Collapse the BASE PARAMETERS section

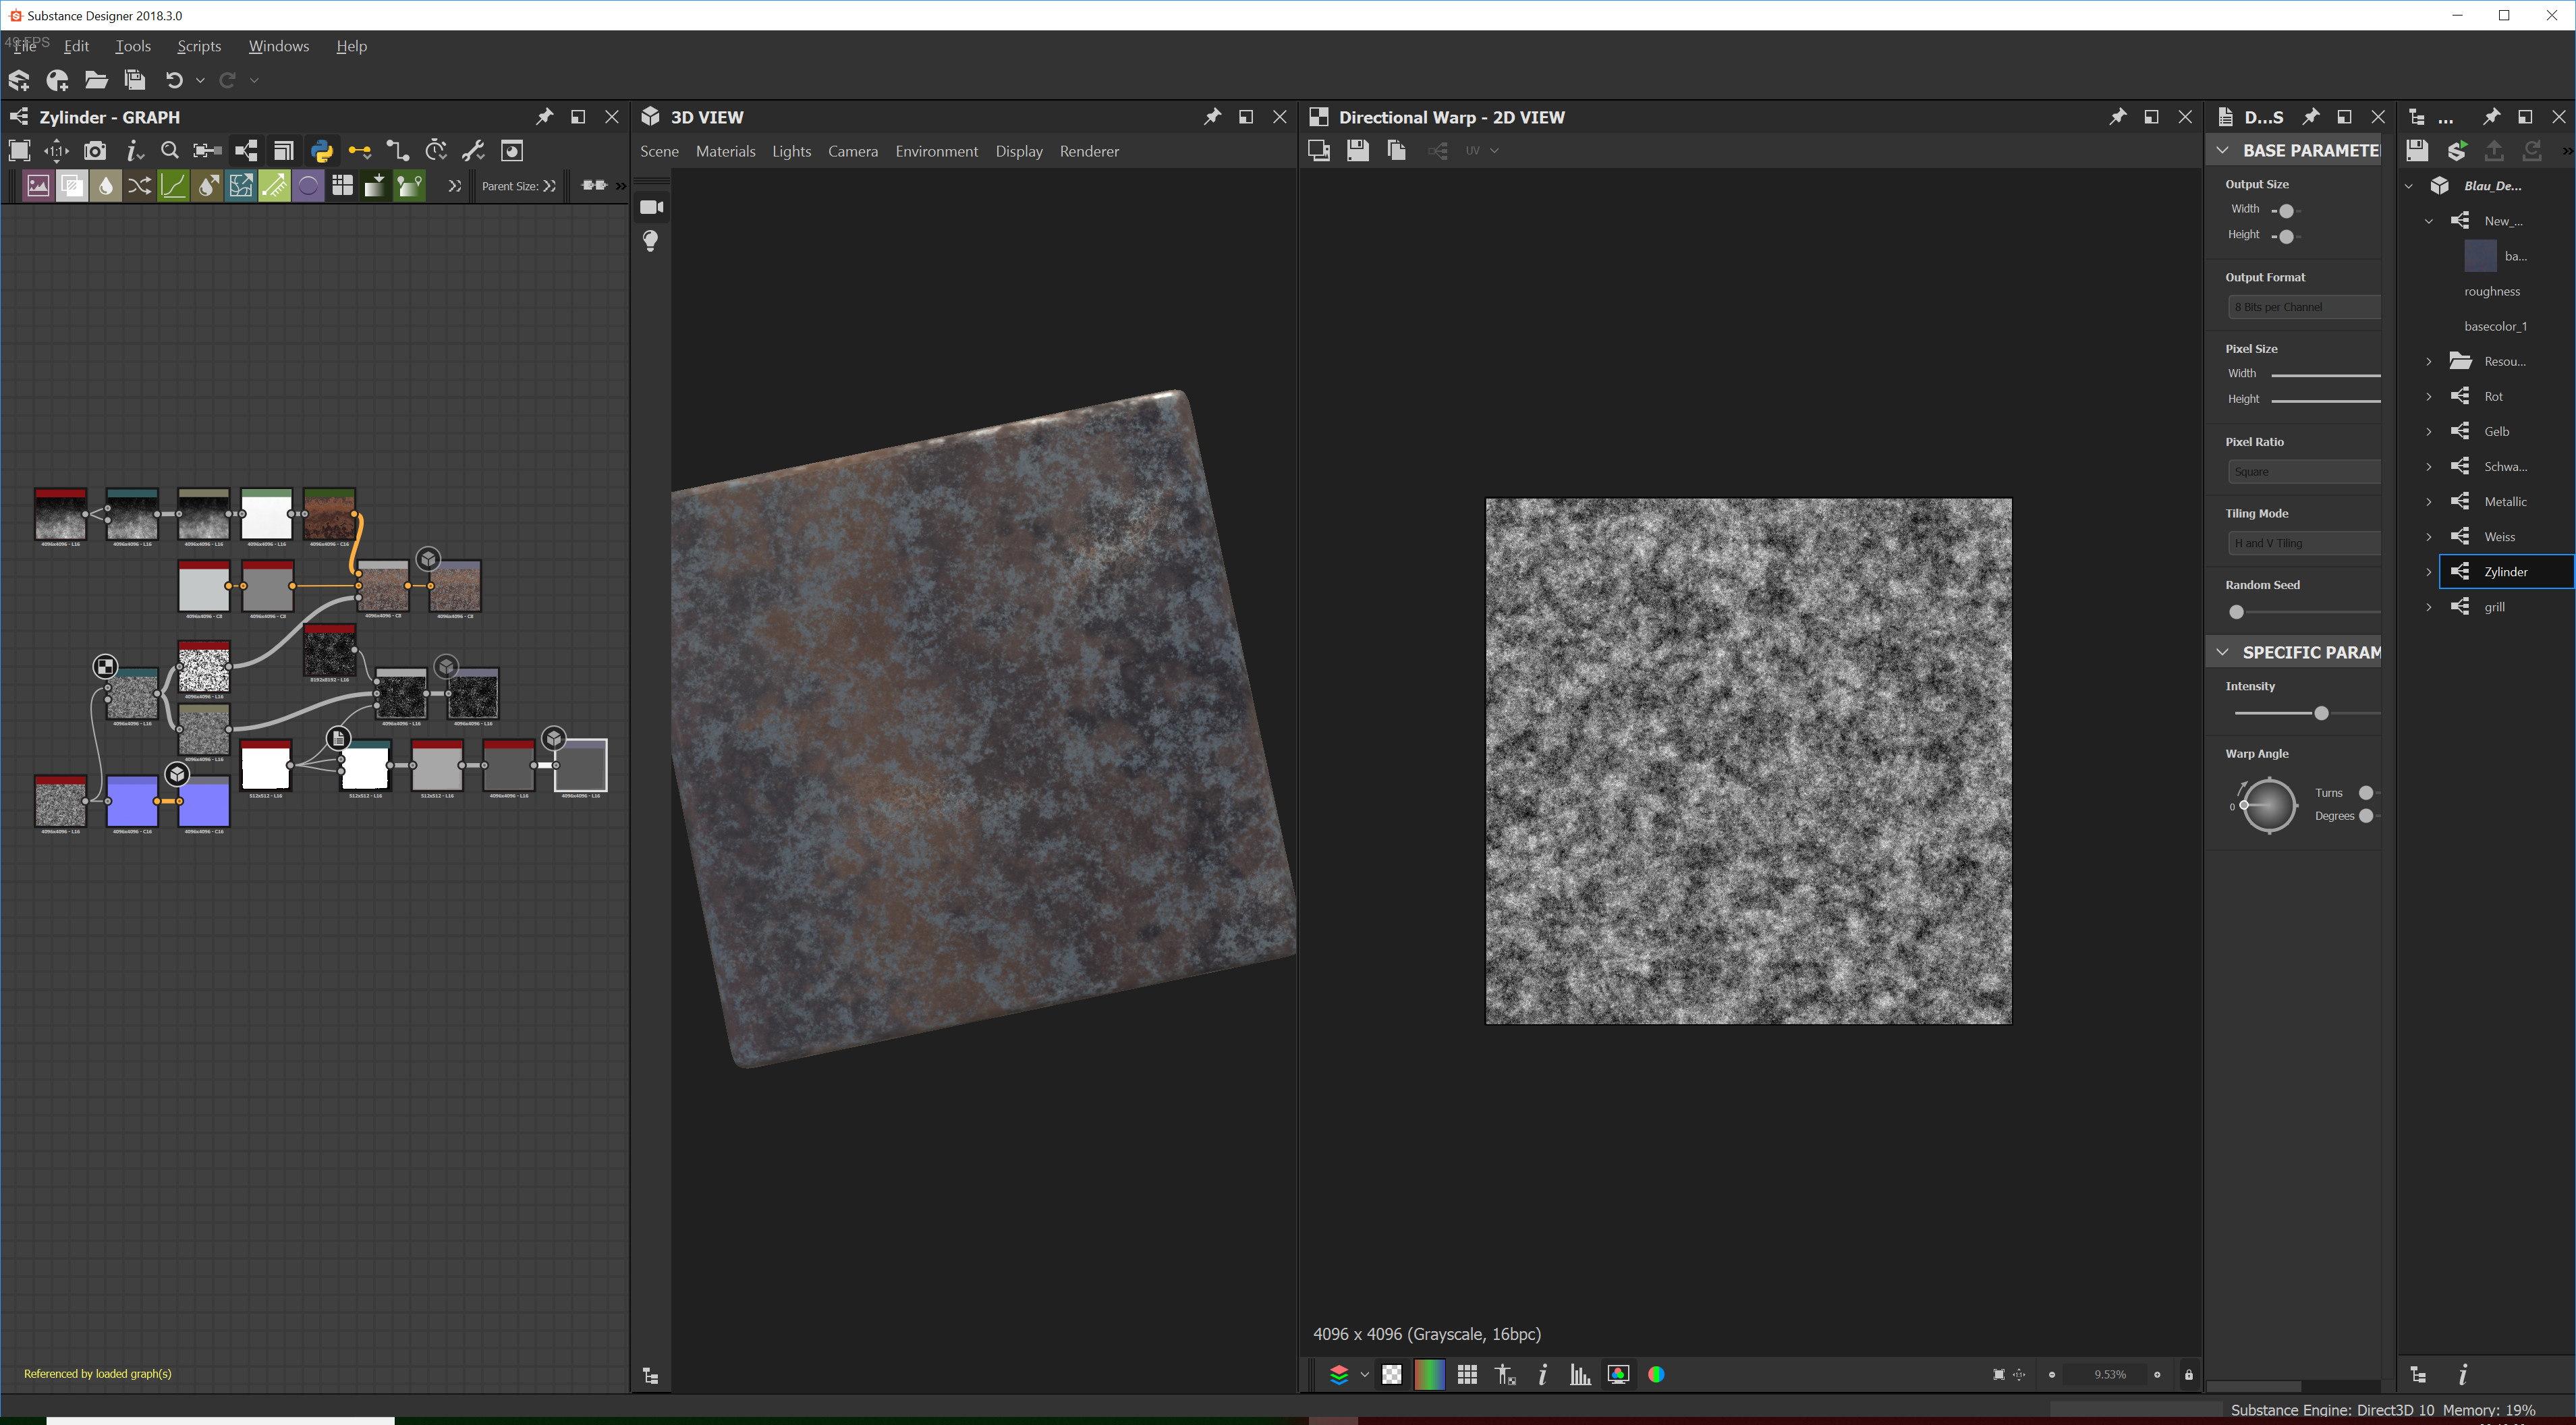pos(2222,151)
